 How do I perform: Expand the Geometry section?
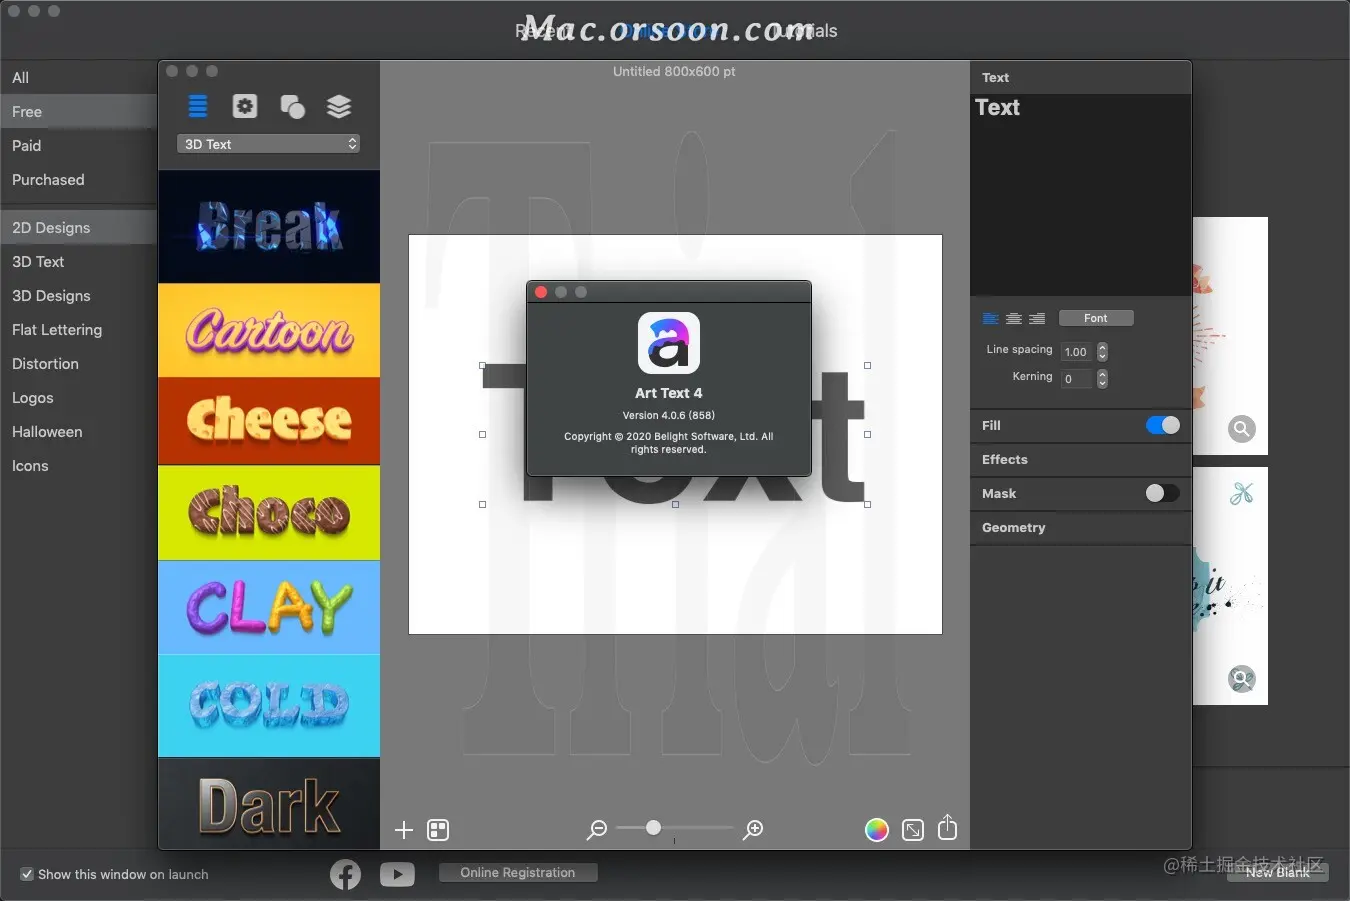1080,527
